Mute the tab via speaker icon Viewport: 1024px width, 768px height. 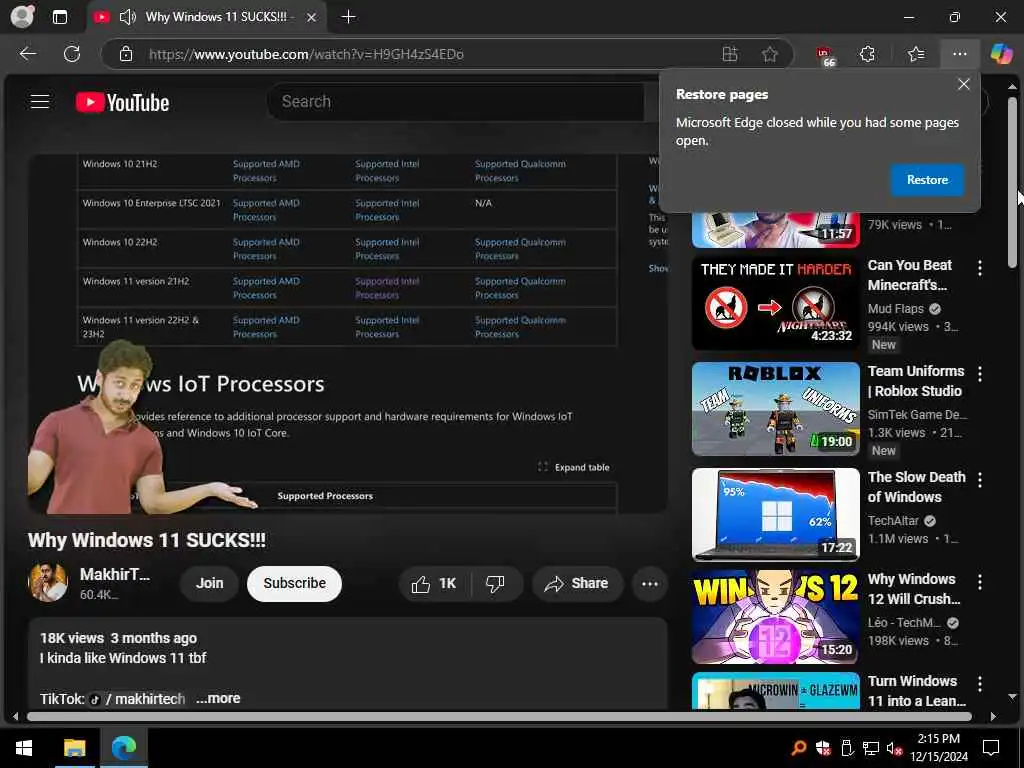pyautogui.click(x=128, y=17)
